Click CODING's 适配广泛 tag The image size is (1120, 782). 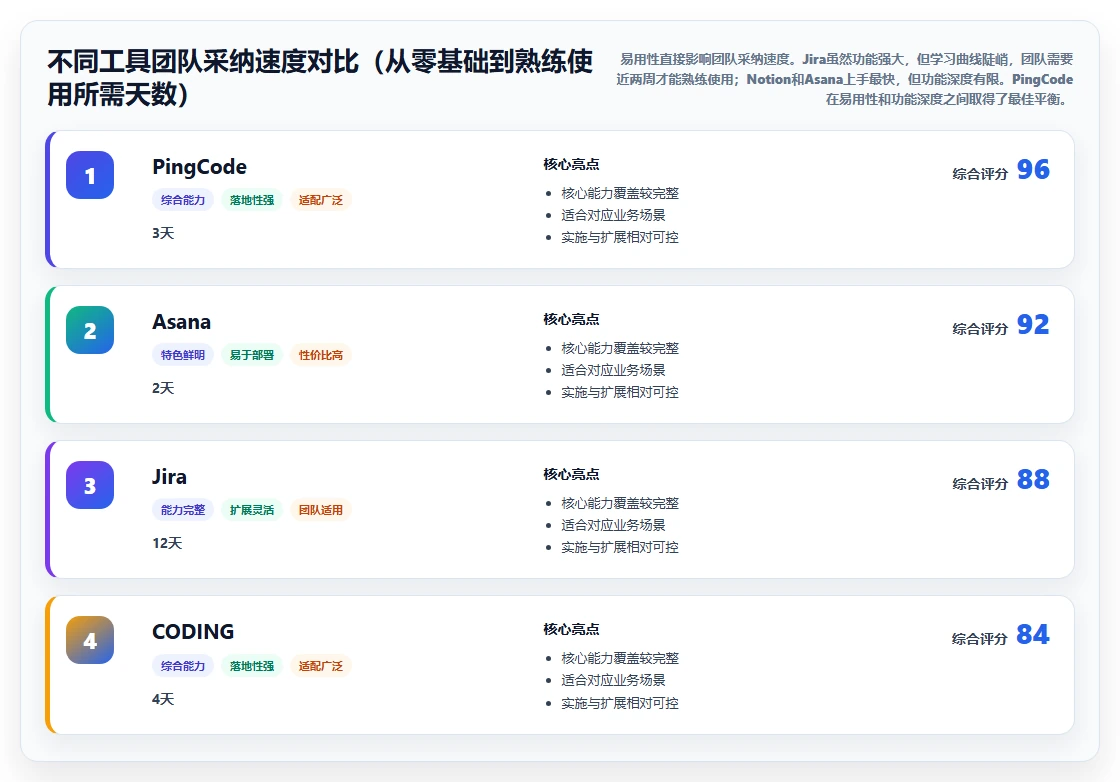(x=321, y=666)
